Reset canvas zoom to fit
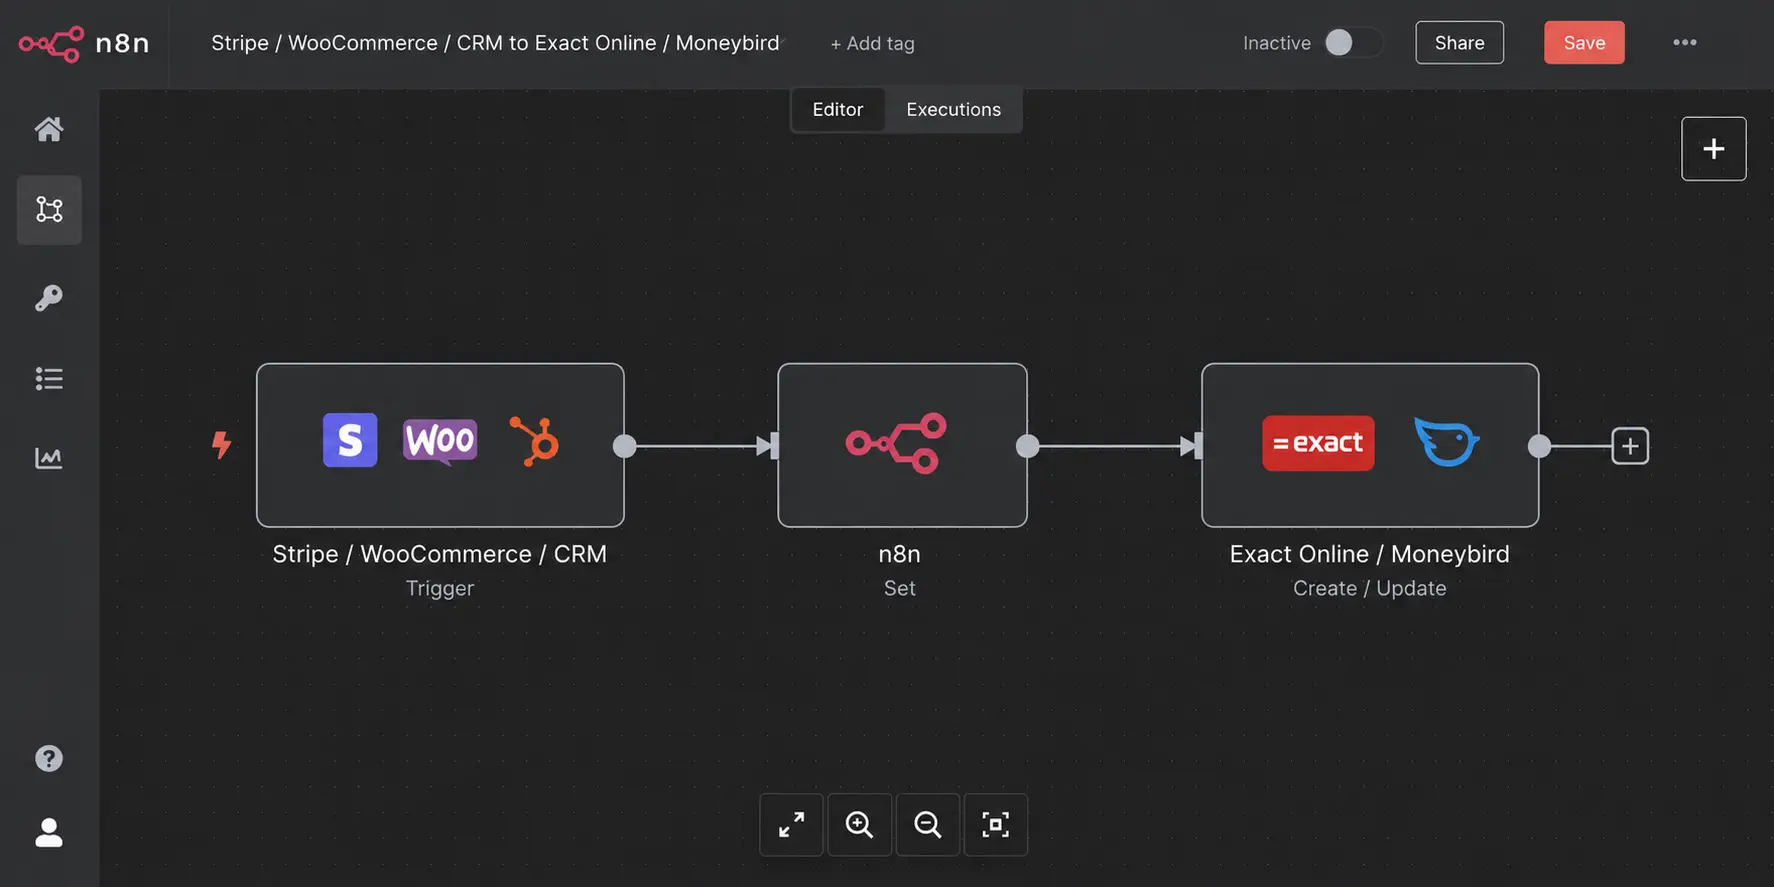This screenshot has height=887, width=1774. click(995, 825)
